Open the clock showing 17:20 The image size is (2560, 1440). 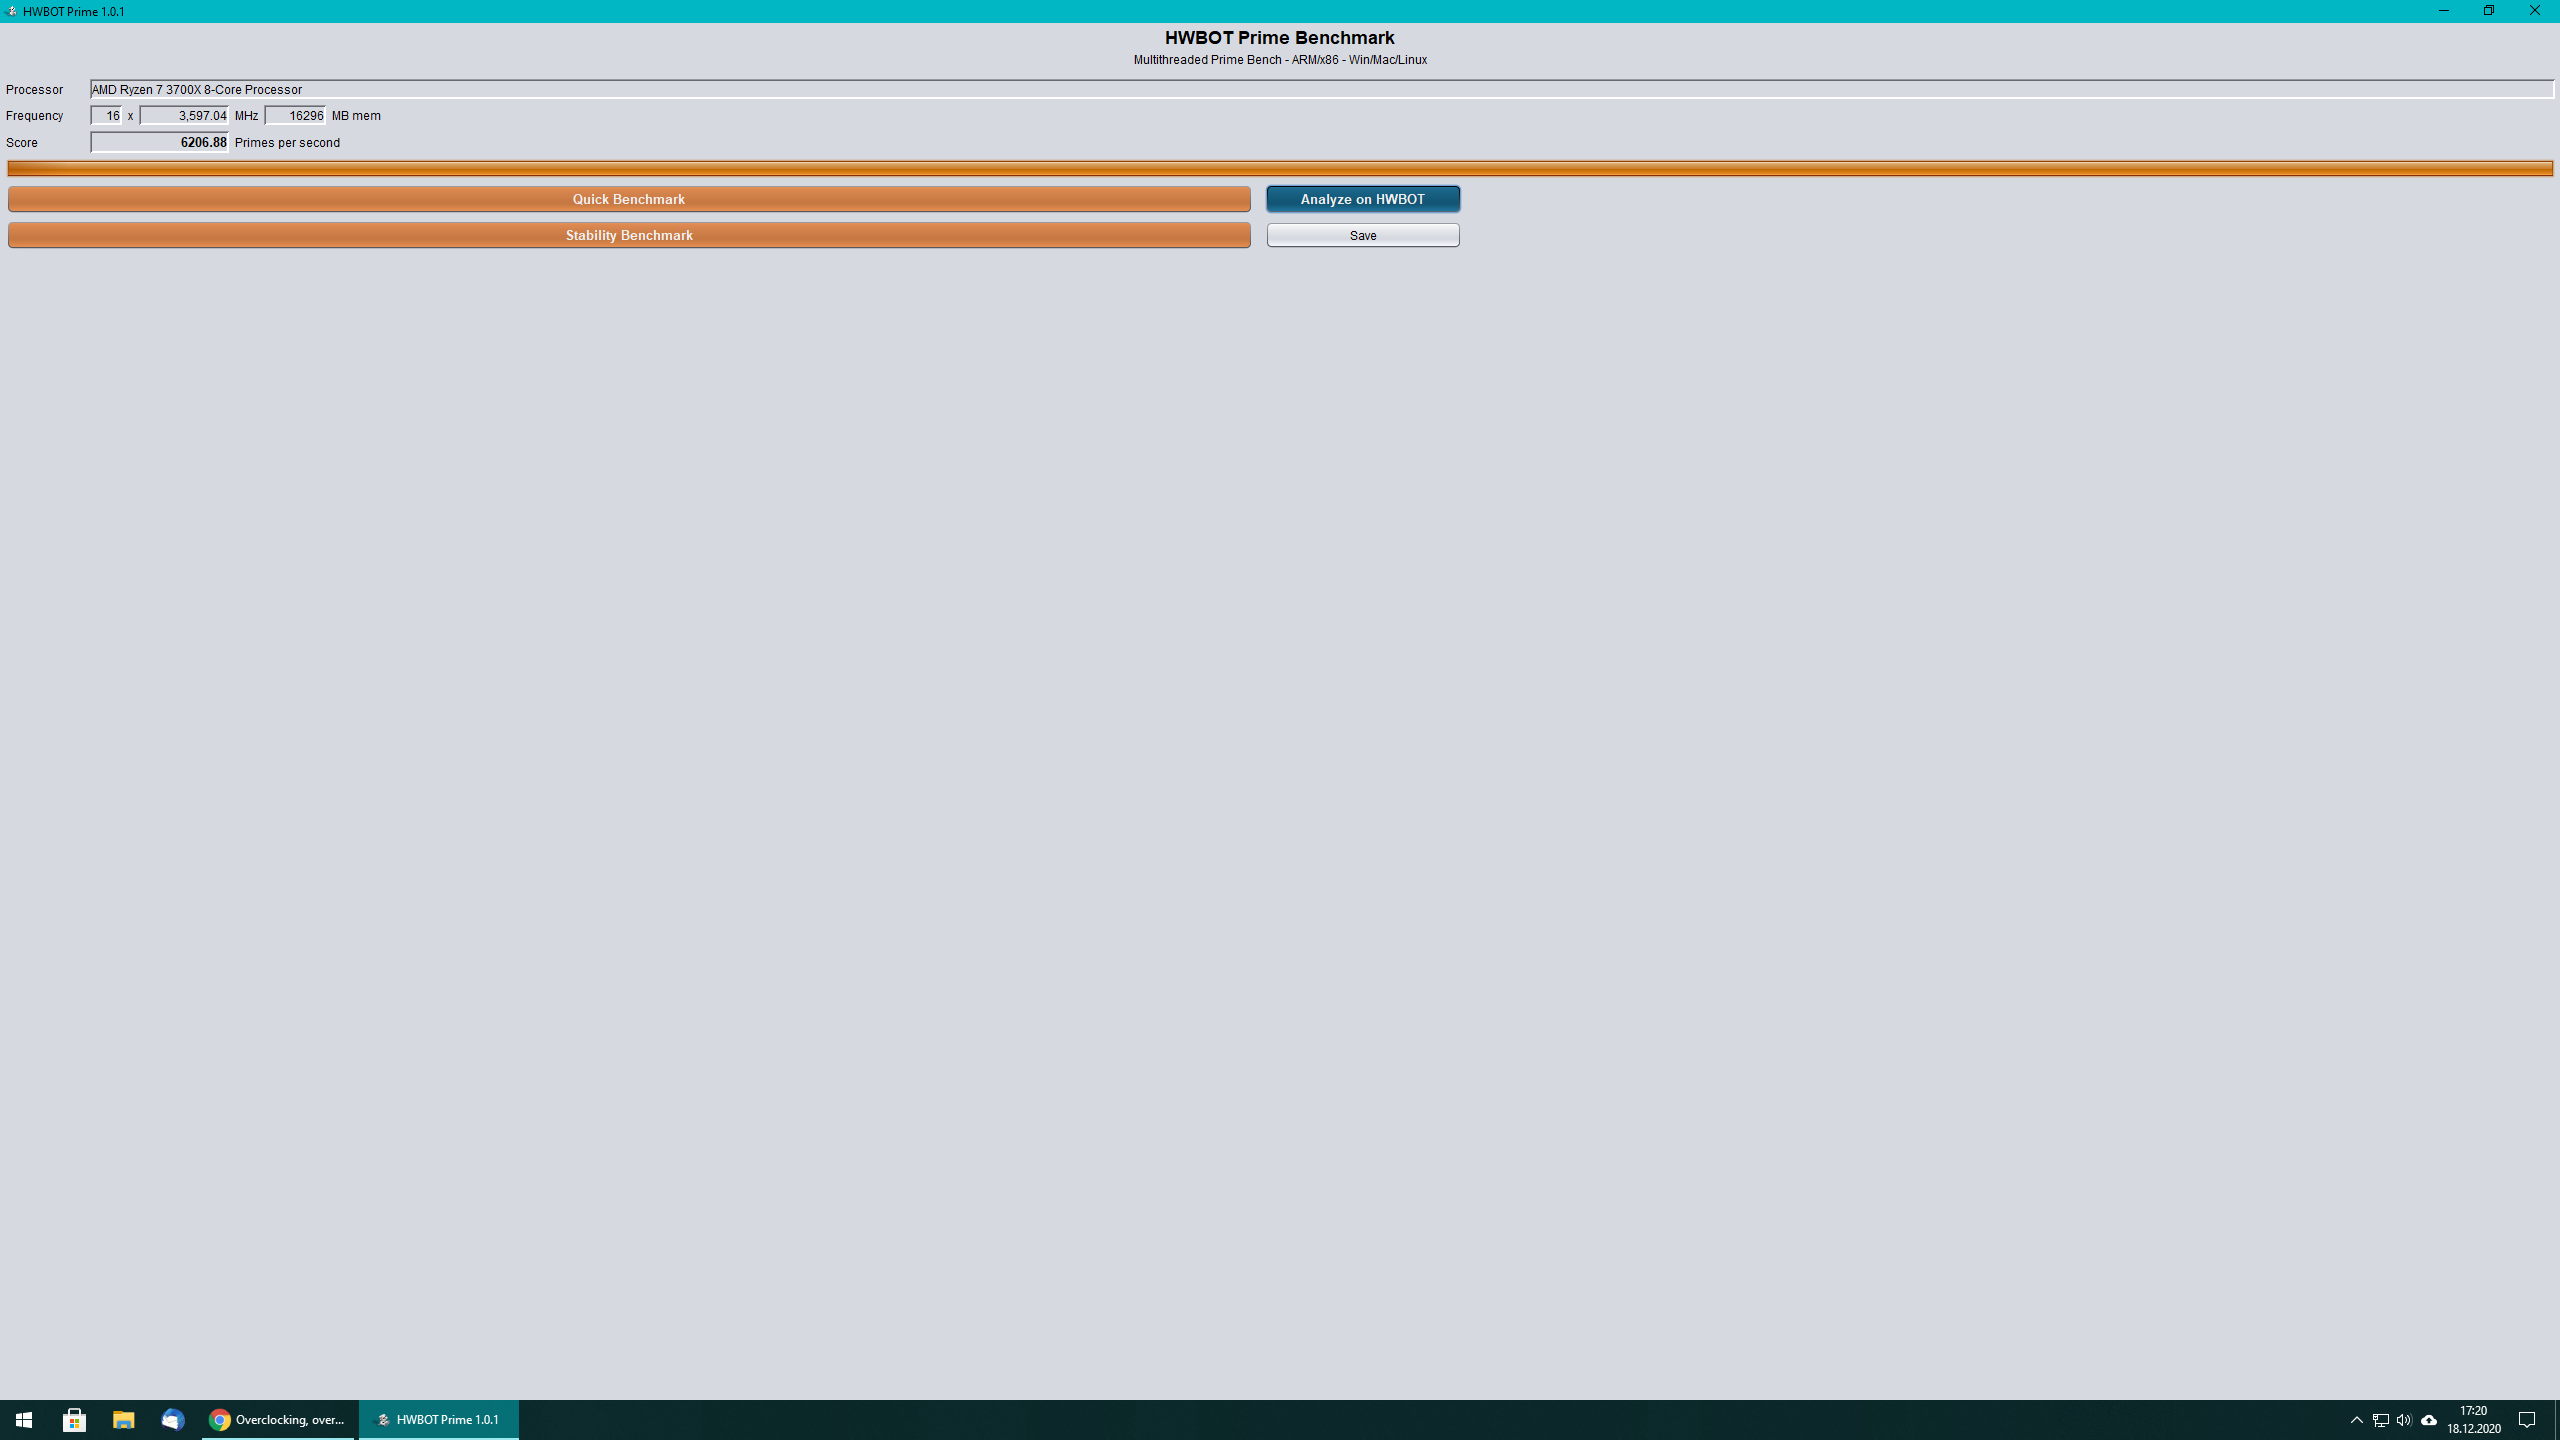2474,1420
